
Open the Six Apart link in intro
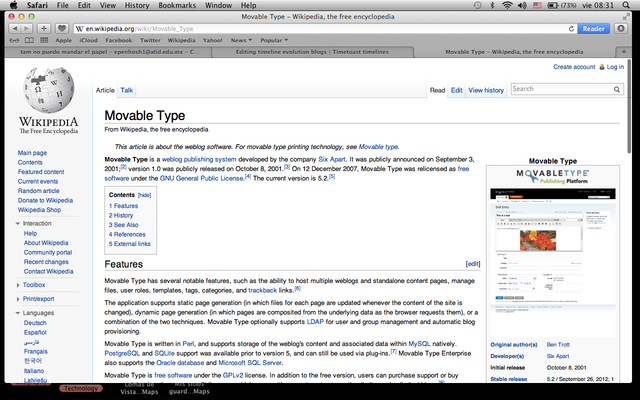[331, 159]
